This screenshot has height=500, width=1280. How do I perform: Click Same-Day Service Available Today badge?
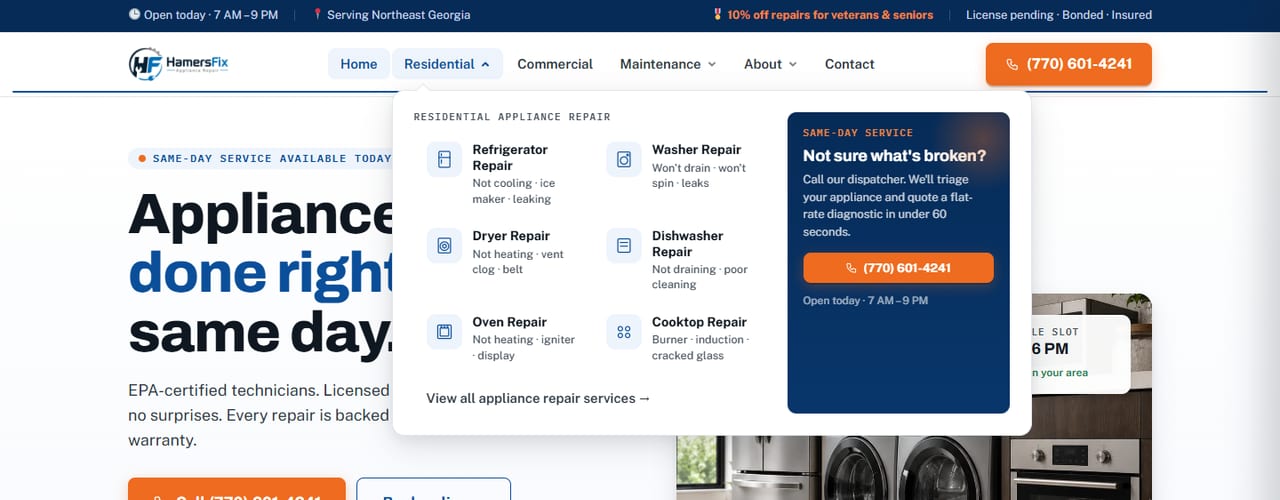264,158
